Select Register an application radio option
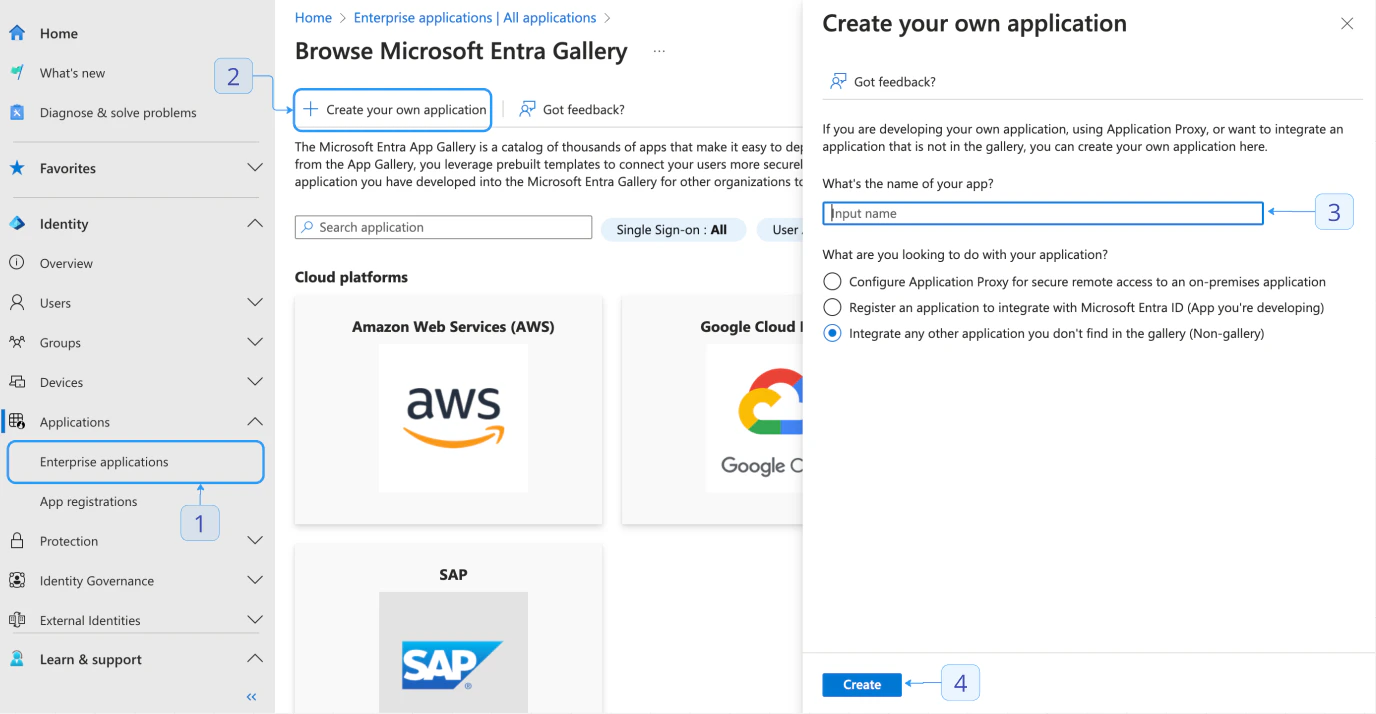Viewport: 1376px width, 714px height. click(x=832, y=307)
